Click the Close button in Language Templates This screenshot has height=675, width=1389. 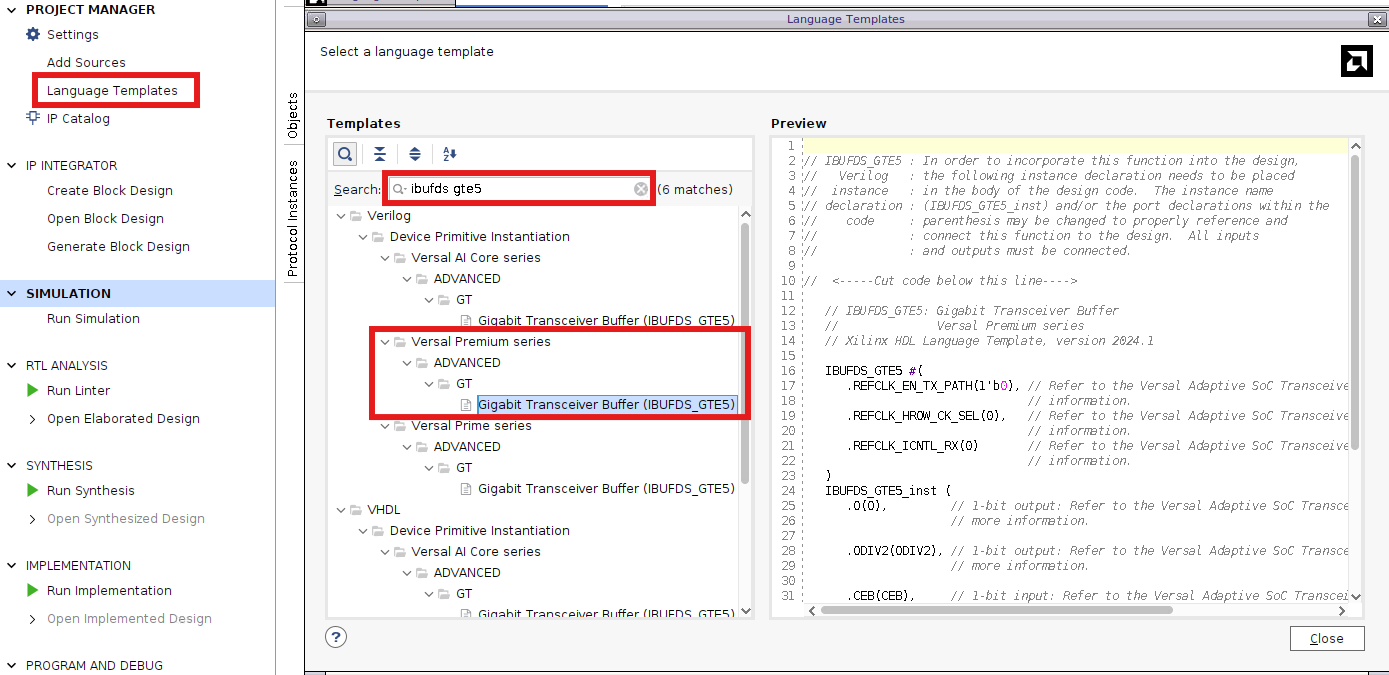[1327, 638]
